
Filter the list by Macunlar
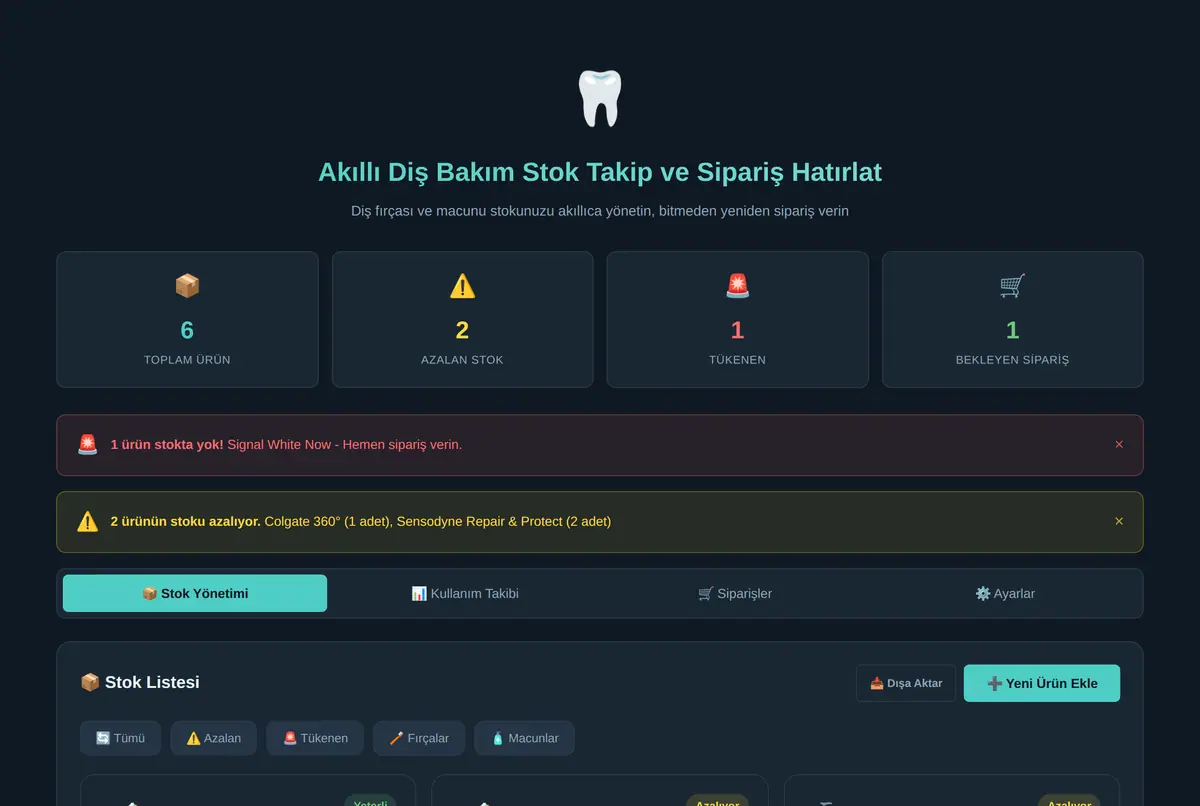coord(524,738)
